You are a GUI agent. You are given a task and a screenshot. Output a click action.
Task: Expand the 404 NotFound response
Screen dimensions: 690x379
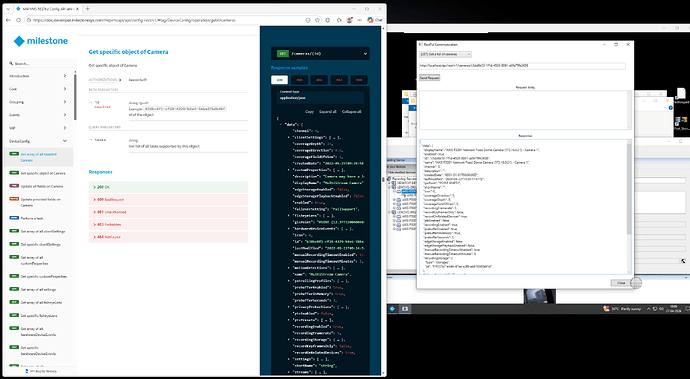tap(168, 237)
